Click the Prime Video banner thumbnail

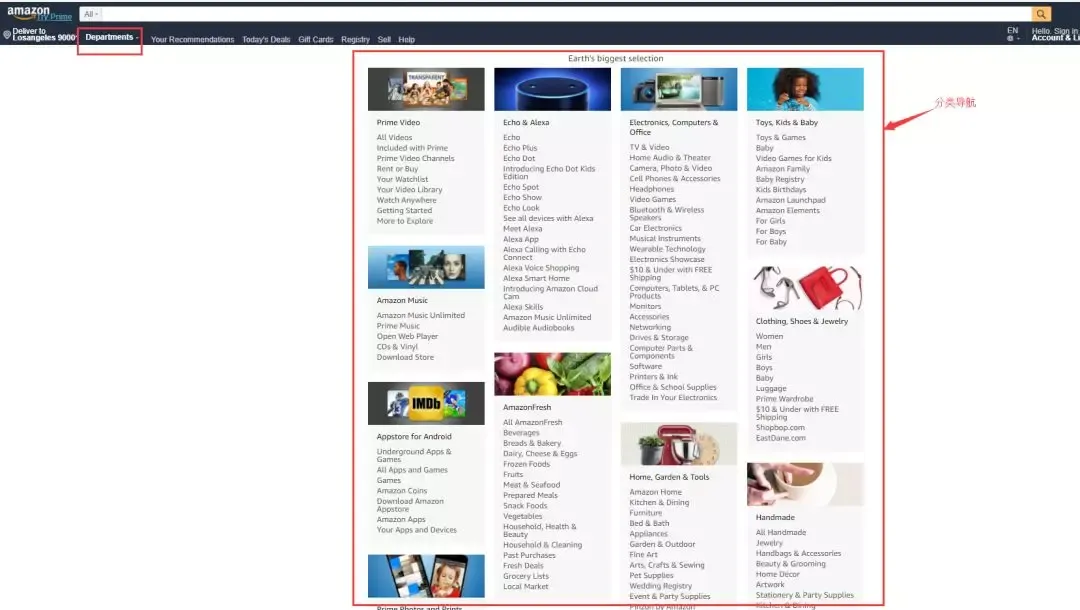coord(426,90)
